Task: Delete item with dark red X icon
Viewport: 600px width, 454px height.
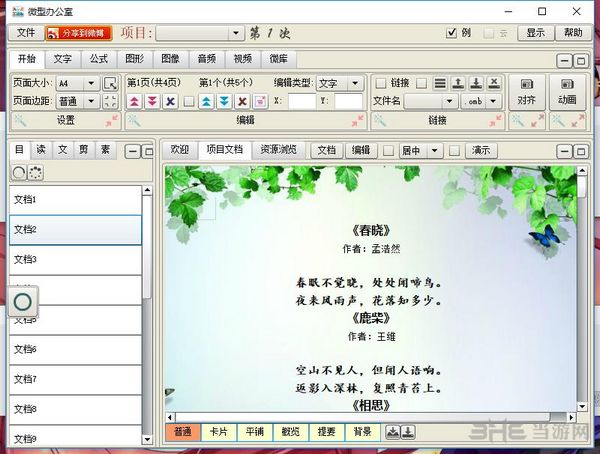Action: pos(242,101)
